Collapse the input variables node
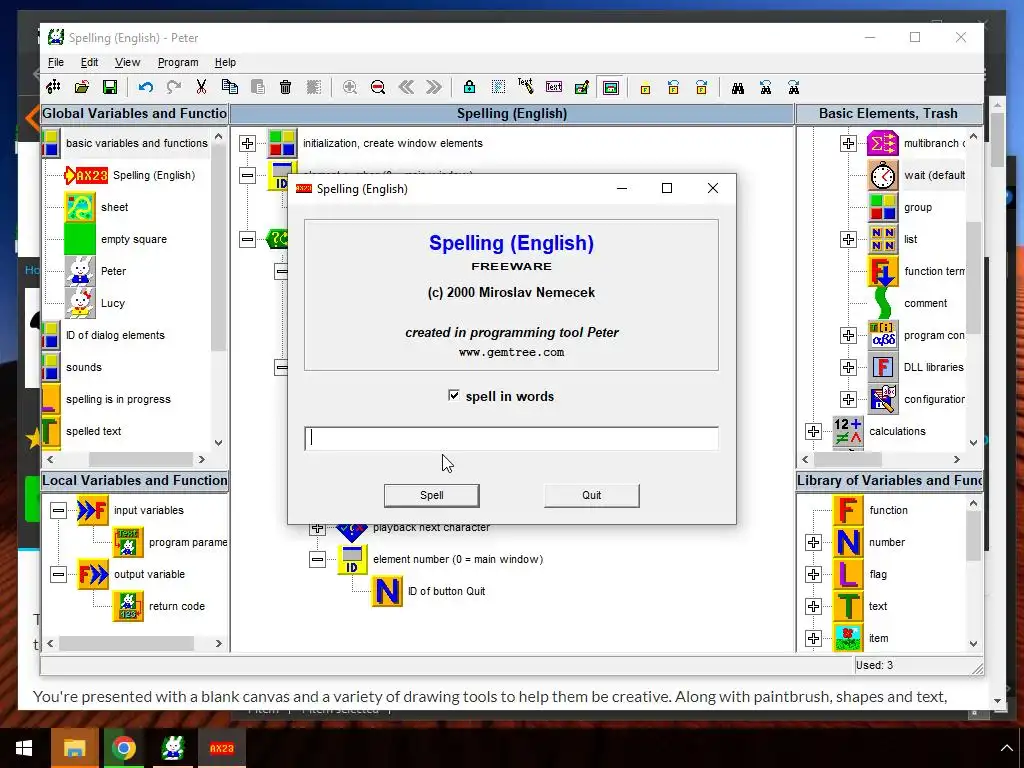The image size is (1024, 768). [x=59, y=510]
